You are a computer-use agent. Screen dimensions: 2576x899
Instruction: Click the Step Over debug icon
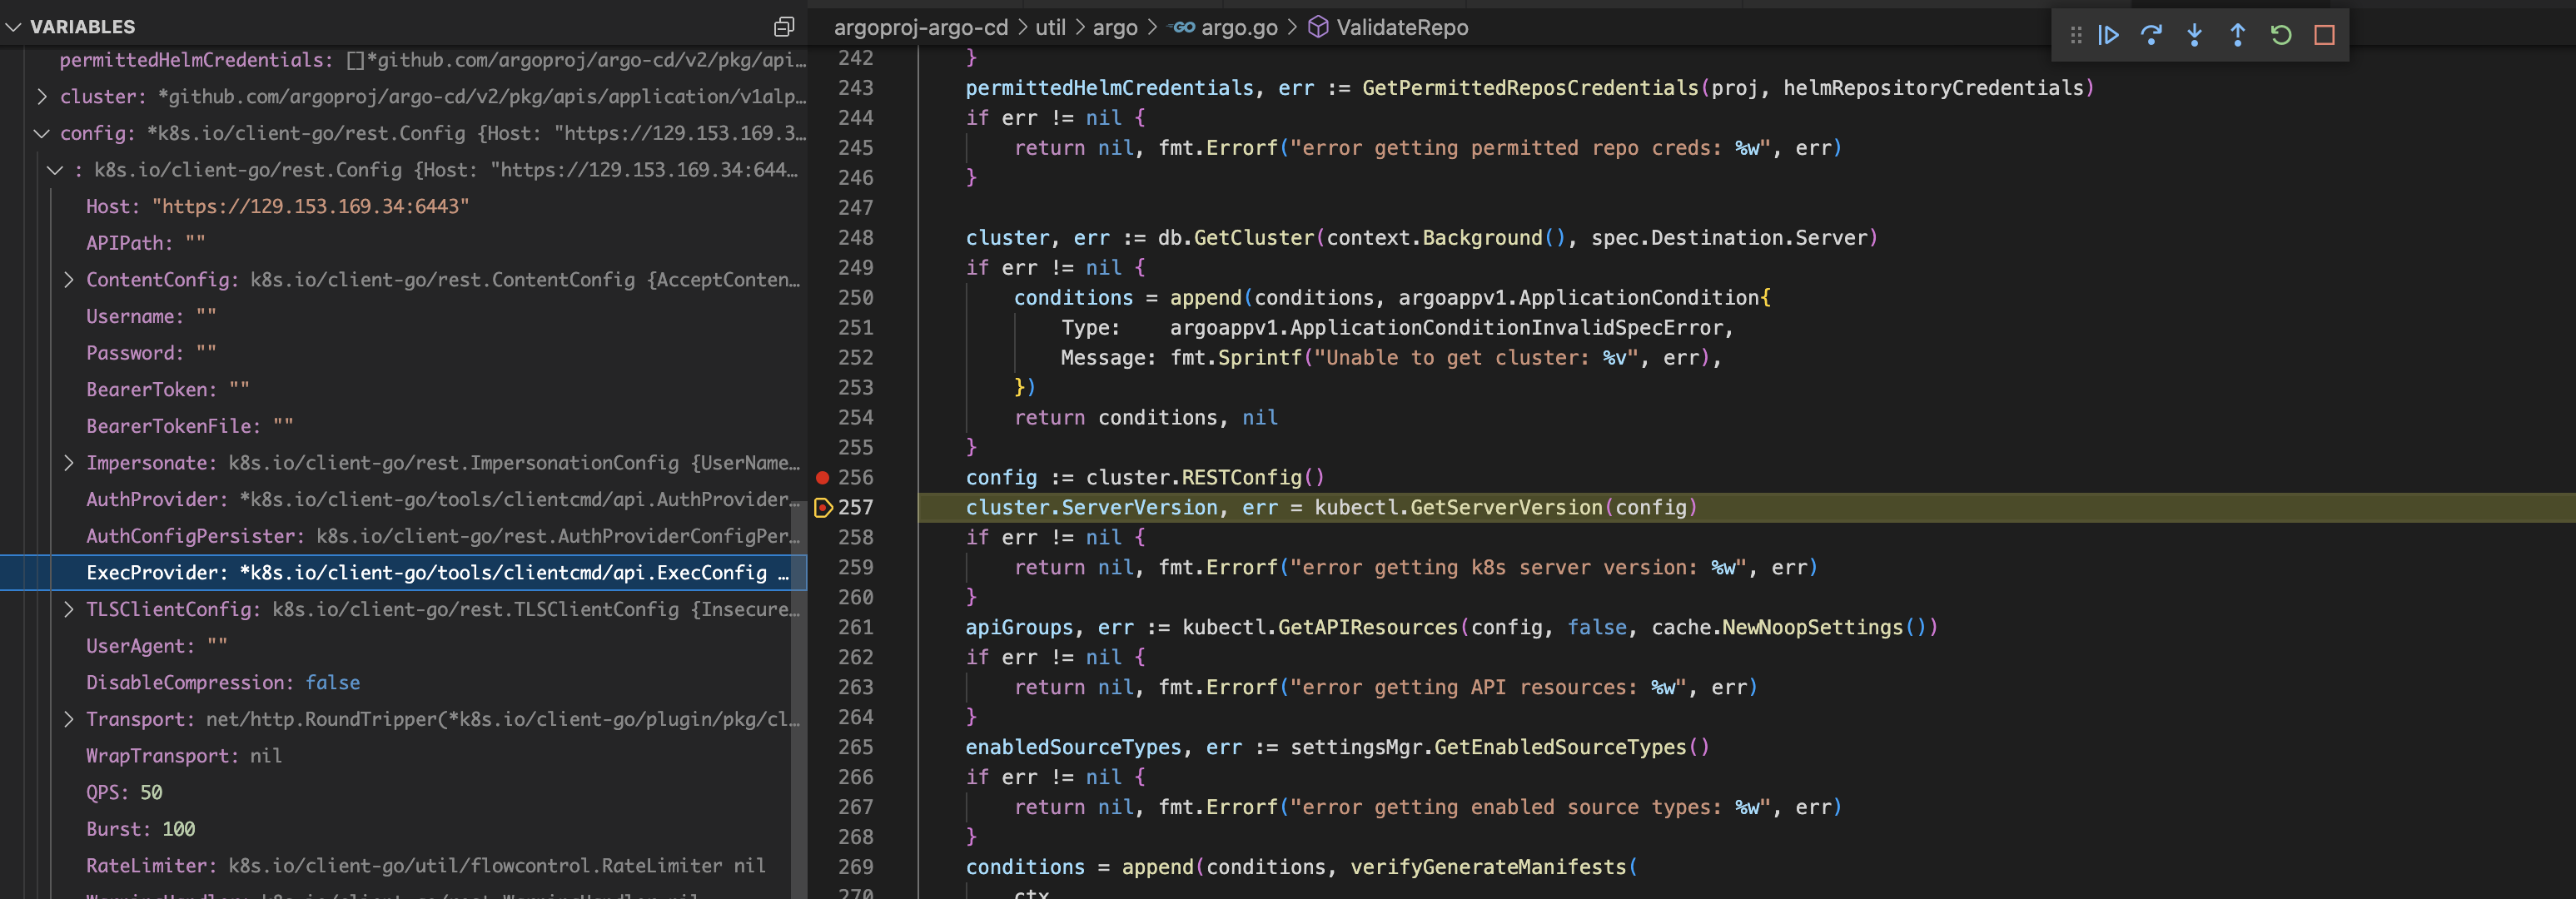coord(2151,35)
